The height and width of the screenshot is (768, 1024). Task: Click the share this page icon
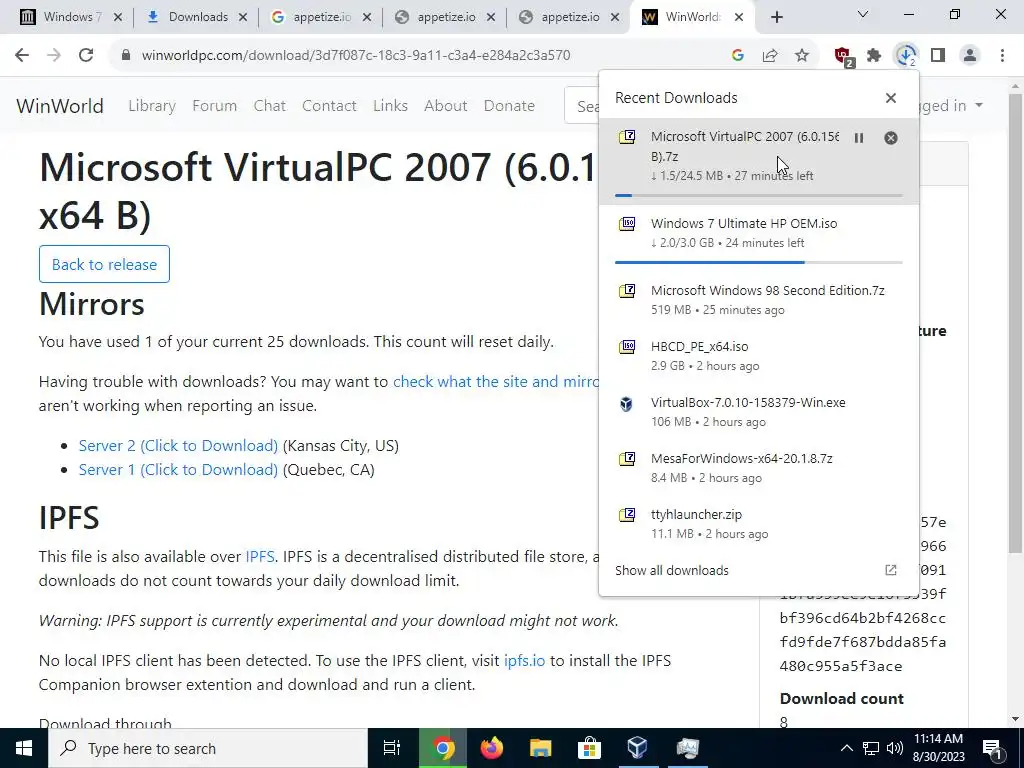[x=770, y=56]
